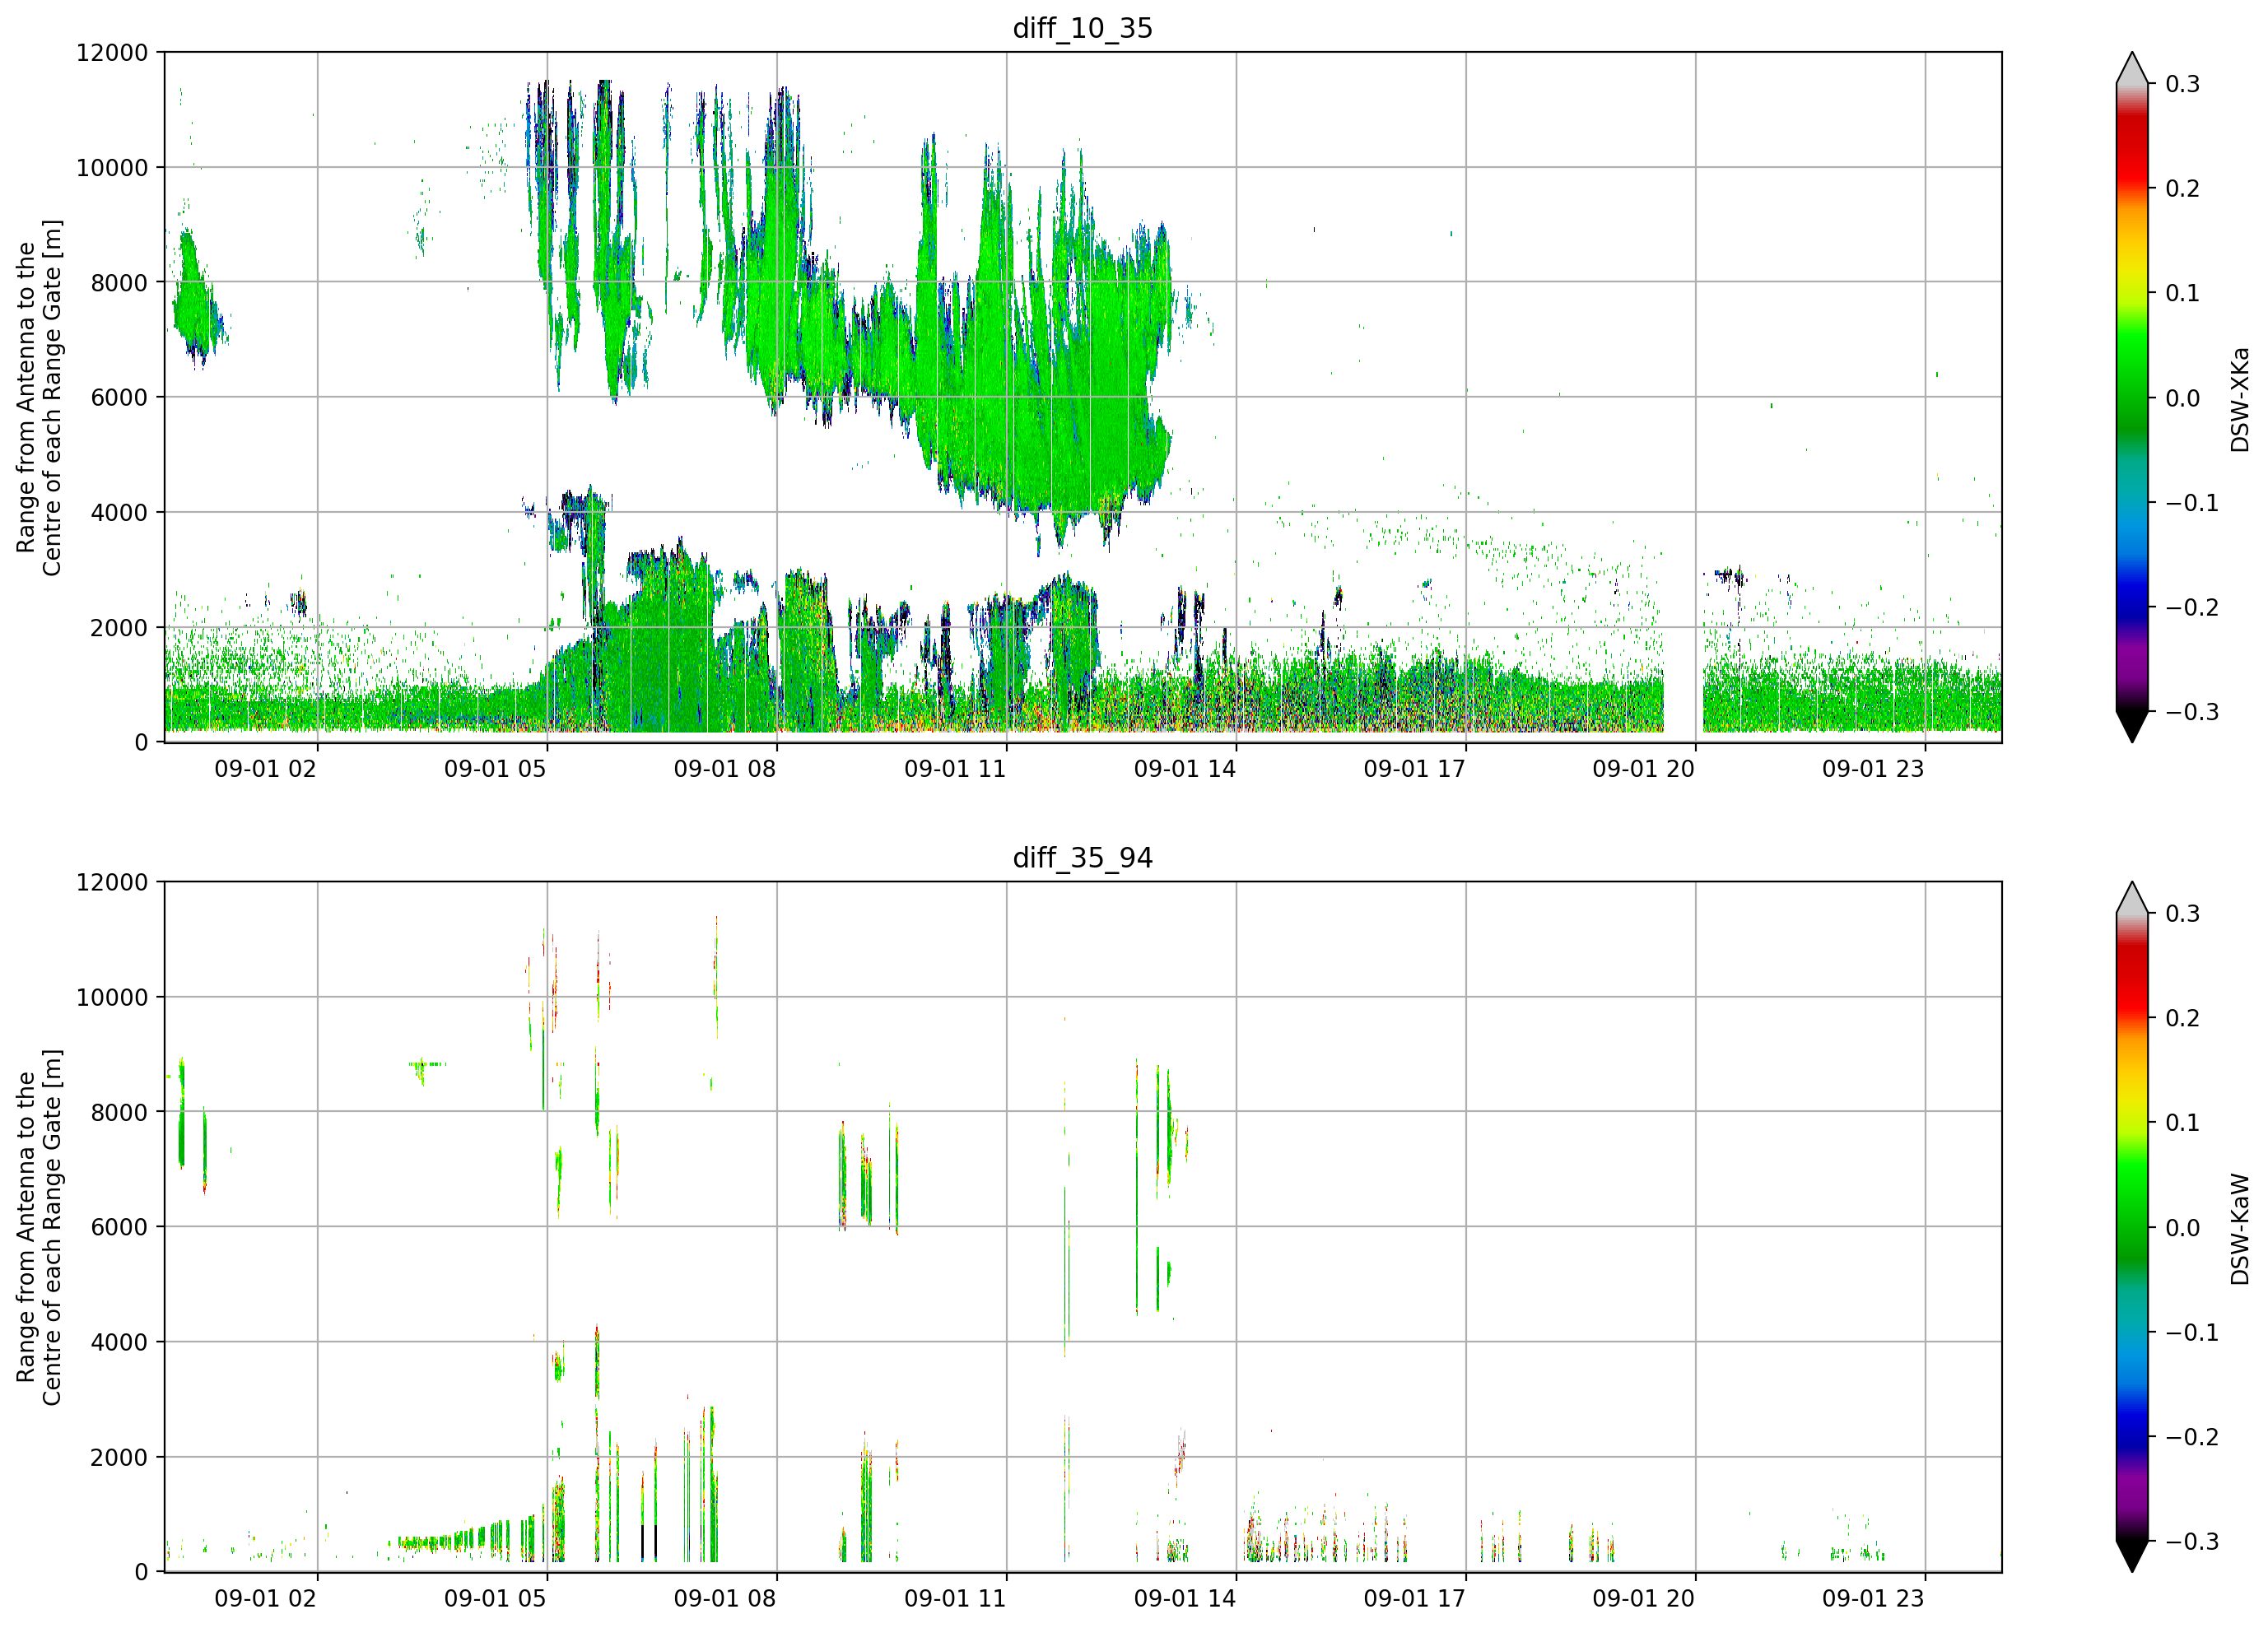
Task: Click the 0.2 tick on DSW-XKa colorbar
Action: 2182,189
